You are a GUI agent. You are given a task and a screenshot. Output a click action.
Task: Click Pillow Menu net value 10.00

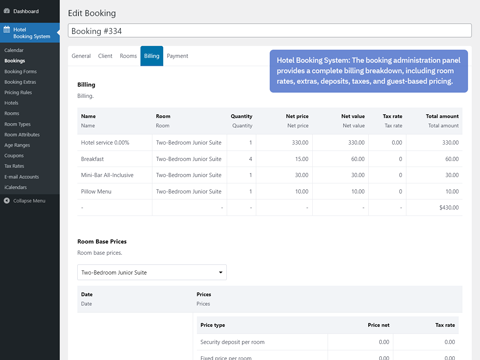pyautogui.click(x=358, y=191)
